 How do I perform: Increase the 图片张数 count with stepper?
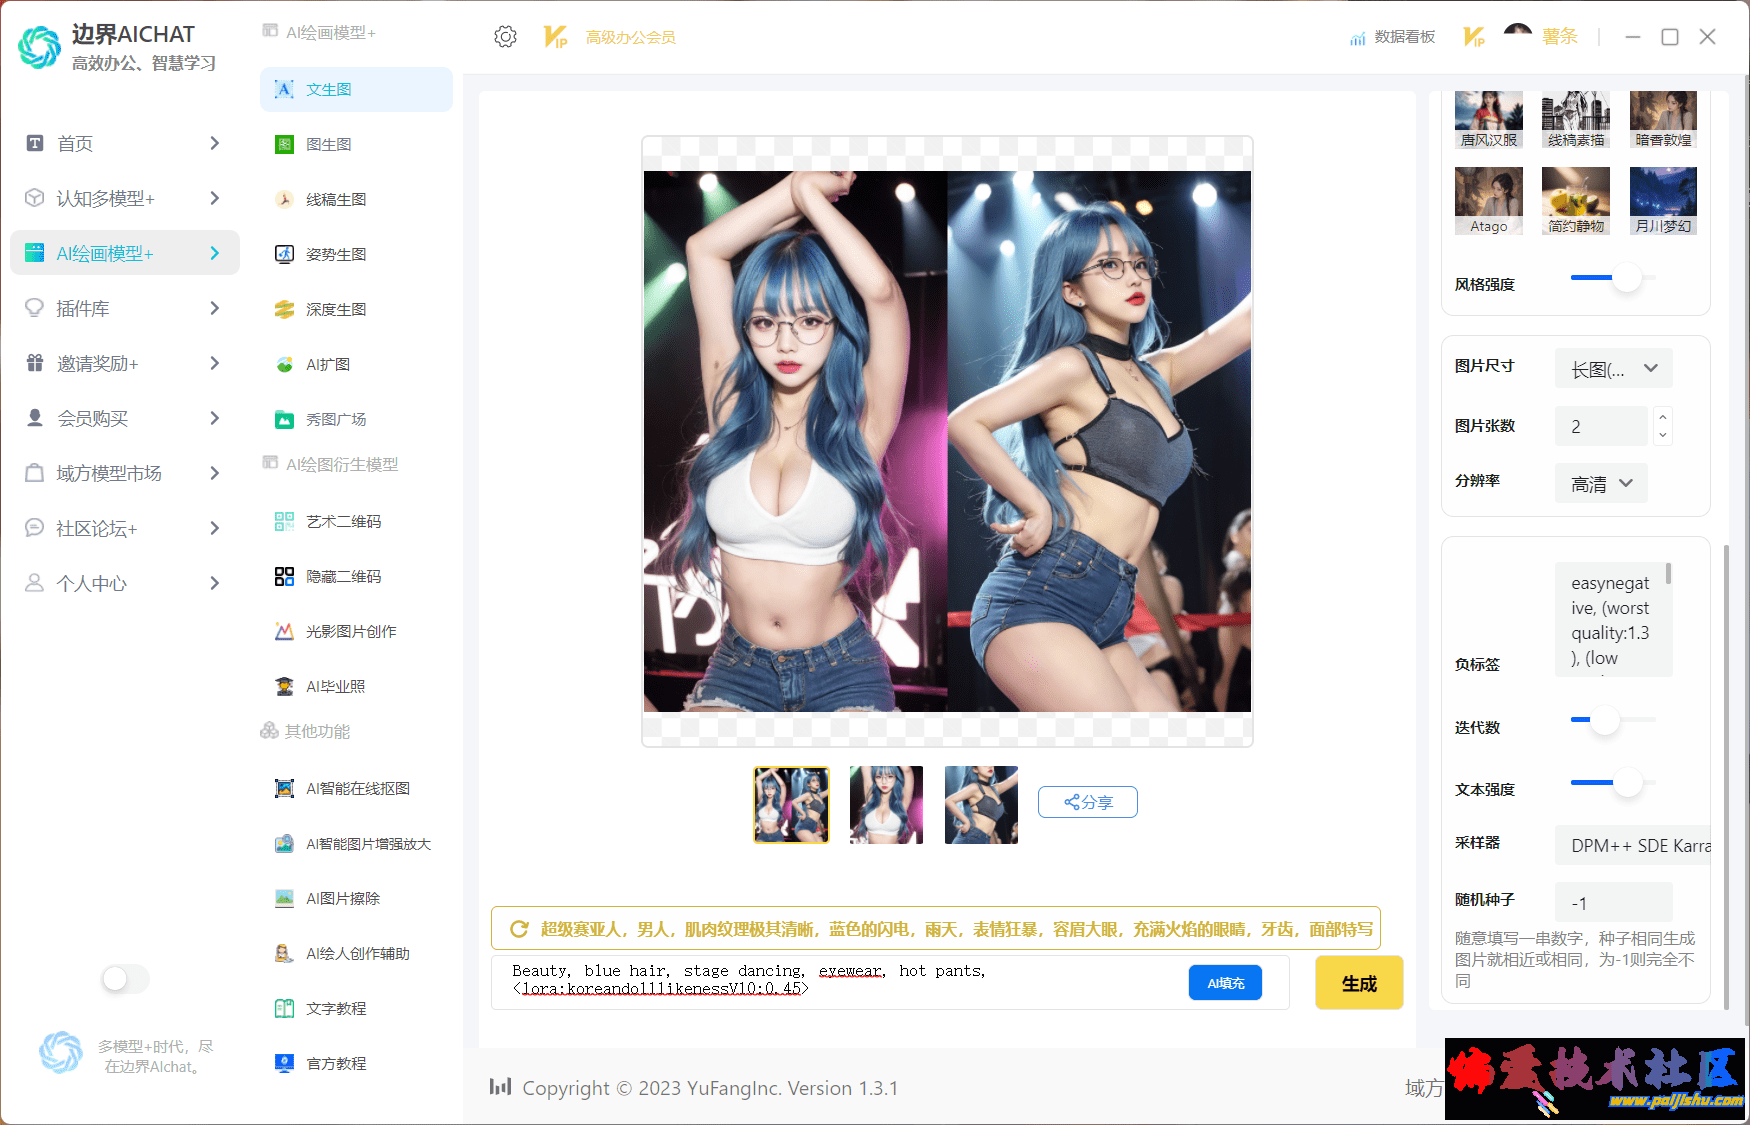click(1662, 417)
